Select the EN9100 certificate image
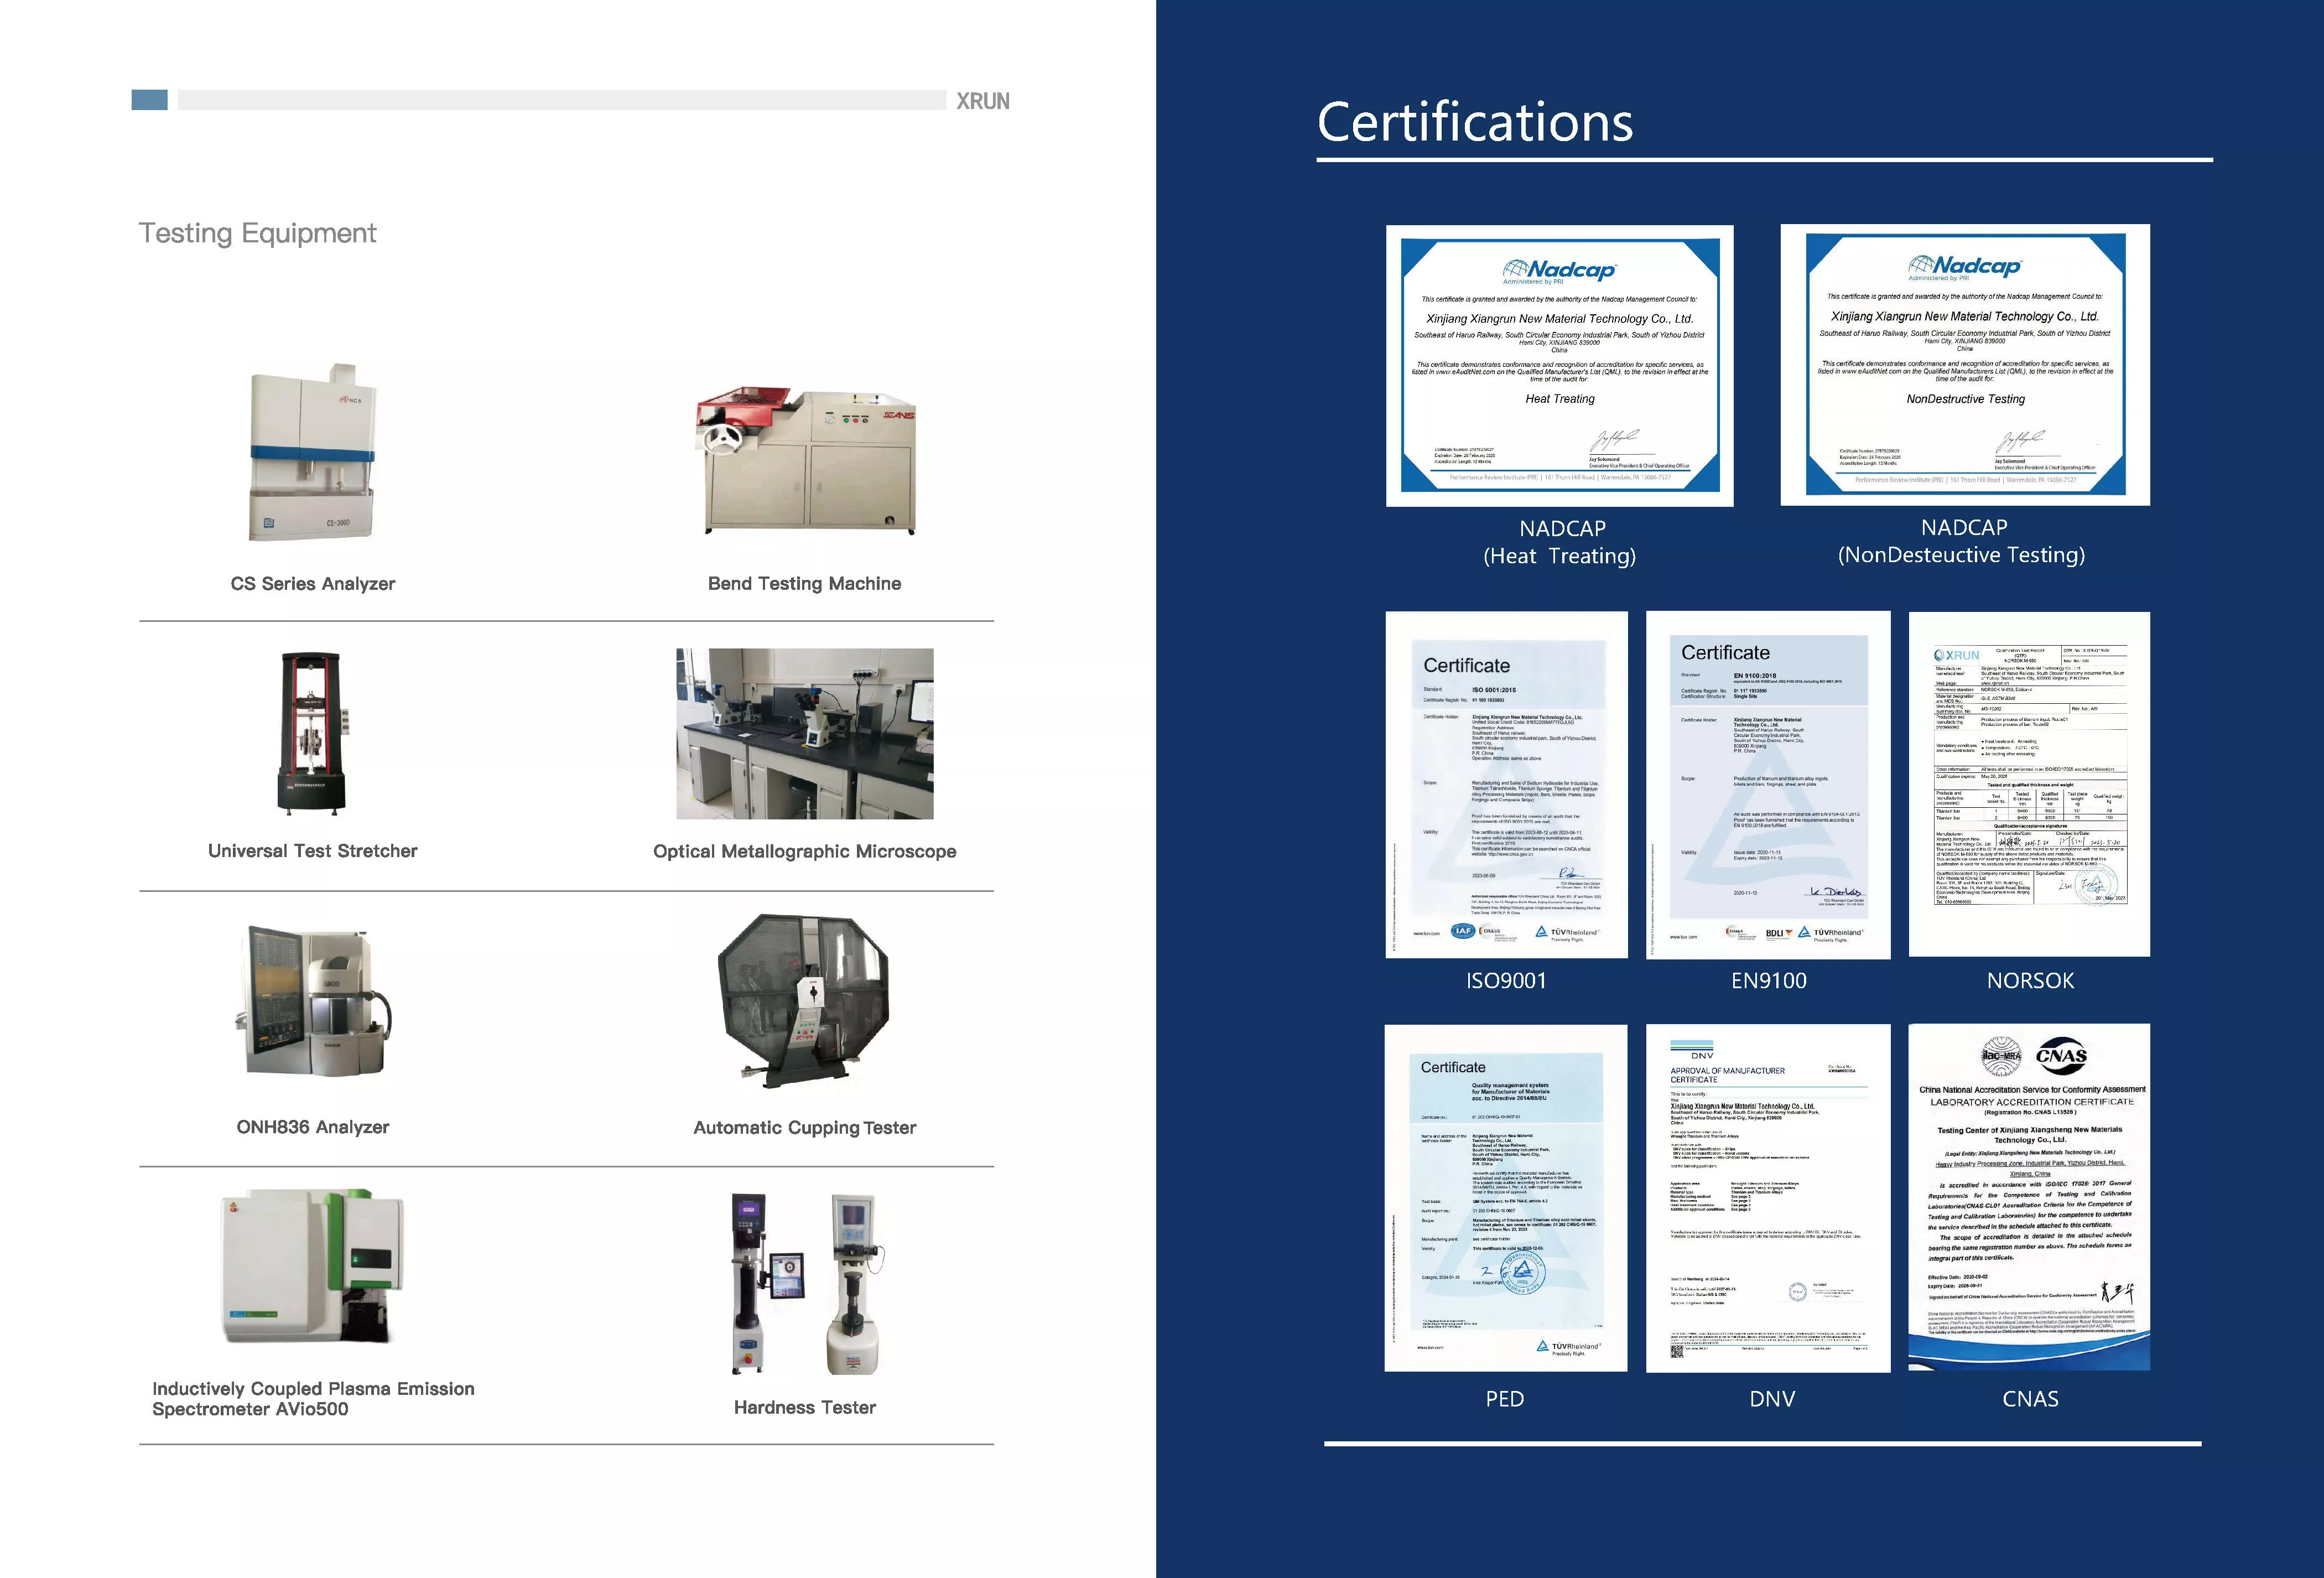The width and height of the screenshot is (2324, 1578). click(x=1768, y=785)
